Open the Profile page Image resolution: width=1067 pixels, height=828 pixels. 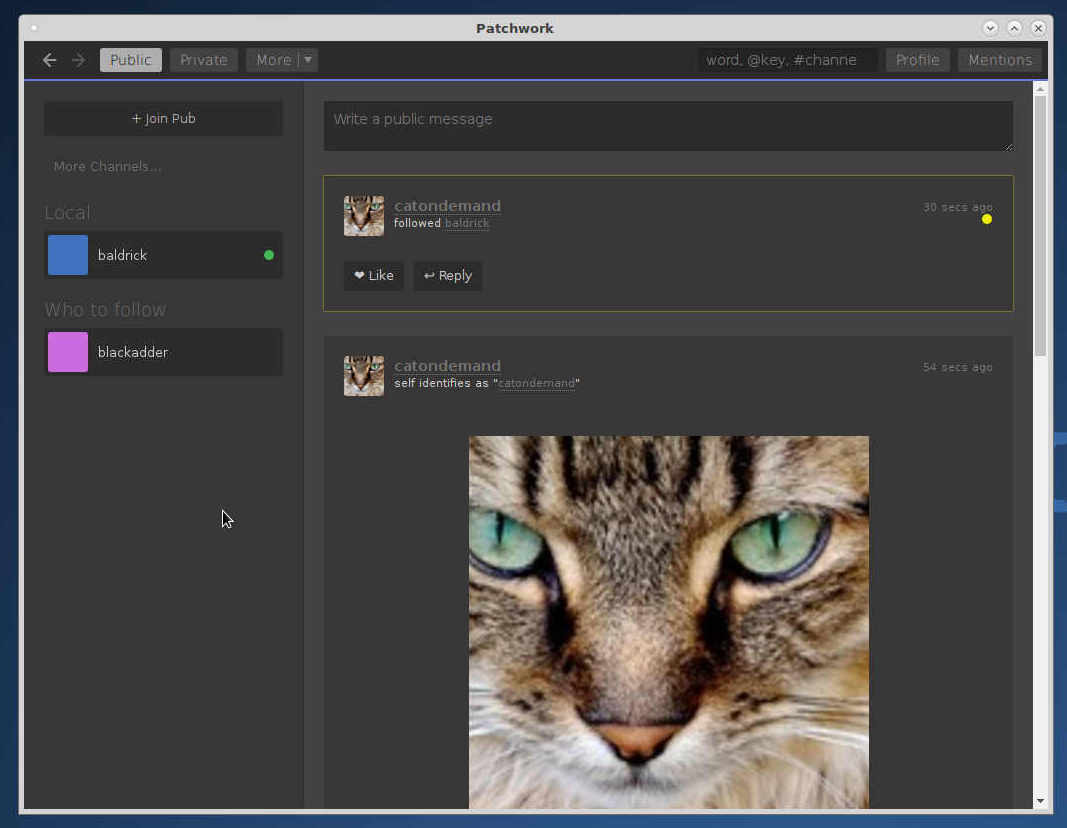tap(917, 60)
